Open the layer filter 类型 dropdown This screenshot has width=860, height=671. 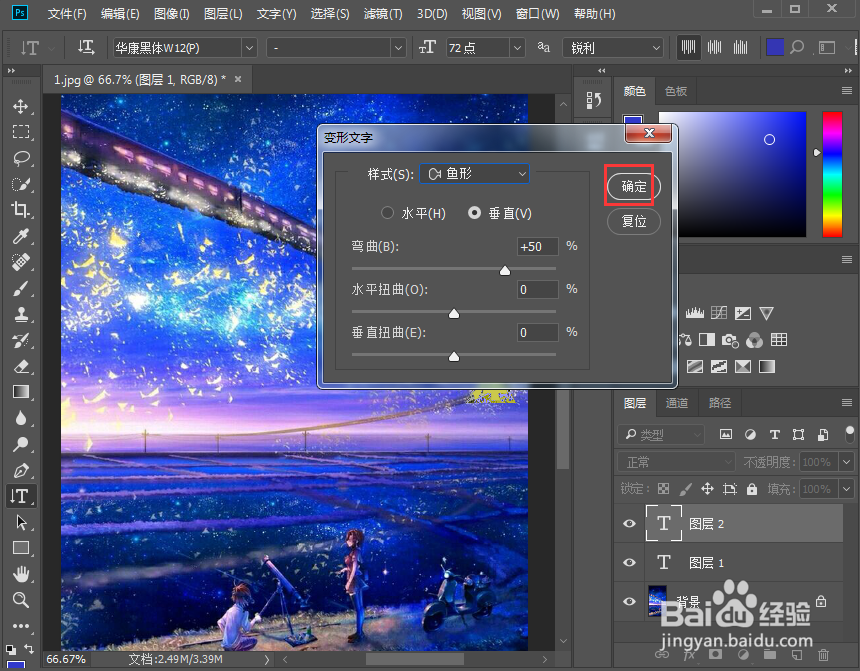(x=661, y=435)
